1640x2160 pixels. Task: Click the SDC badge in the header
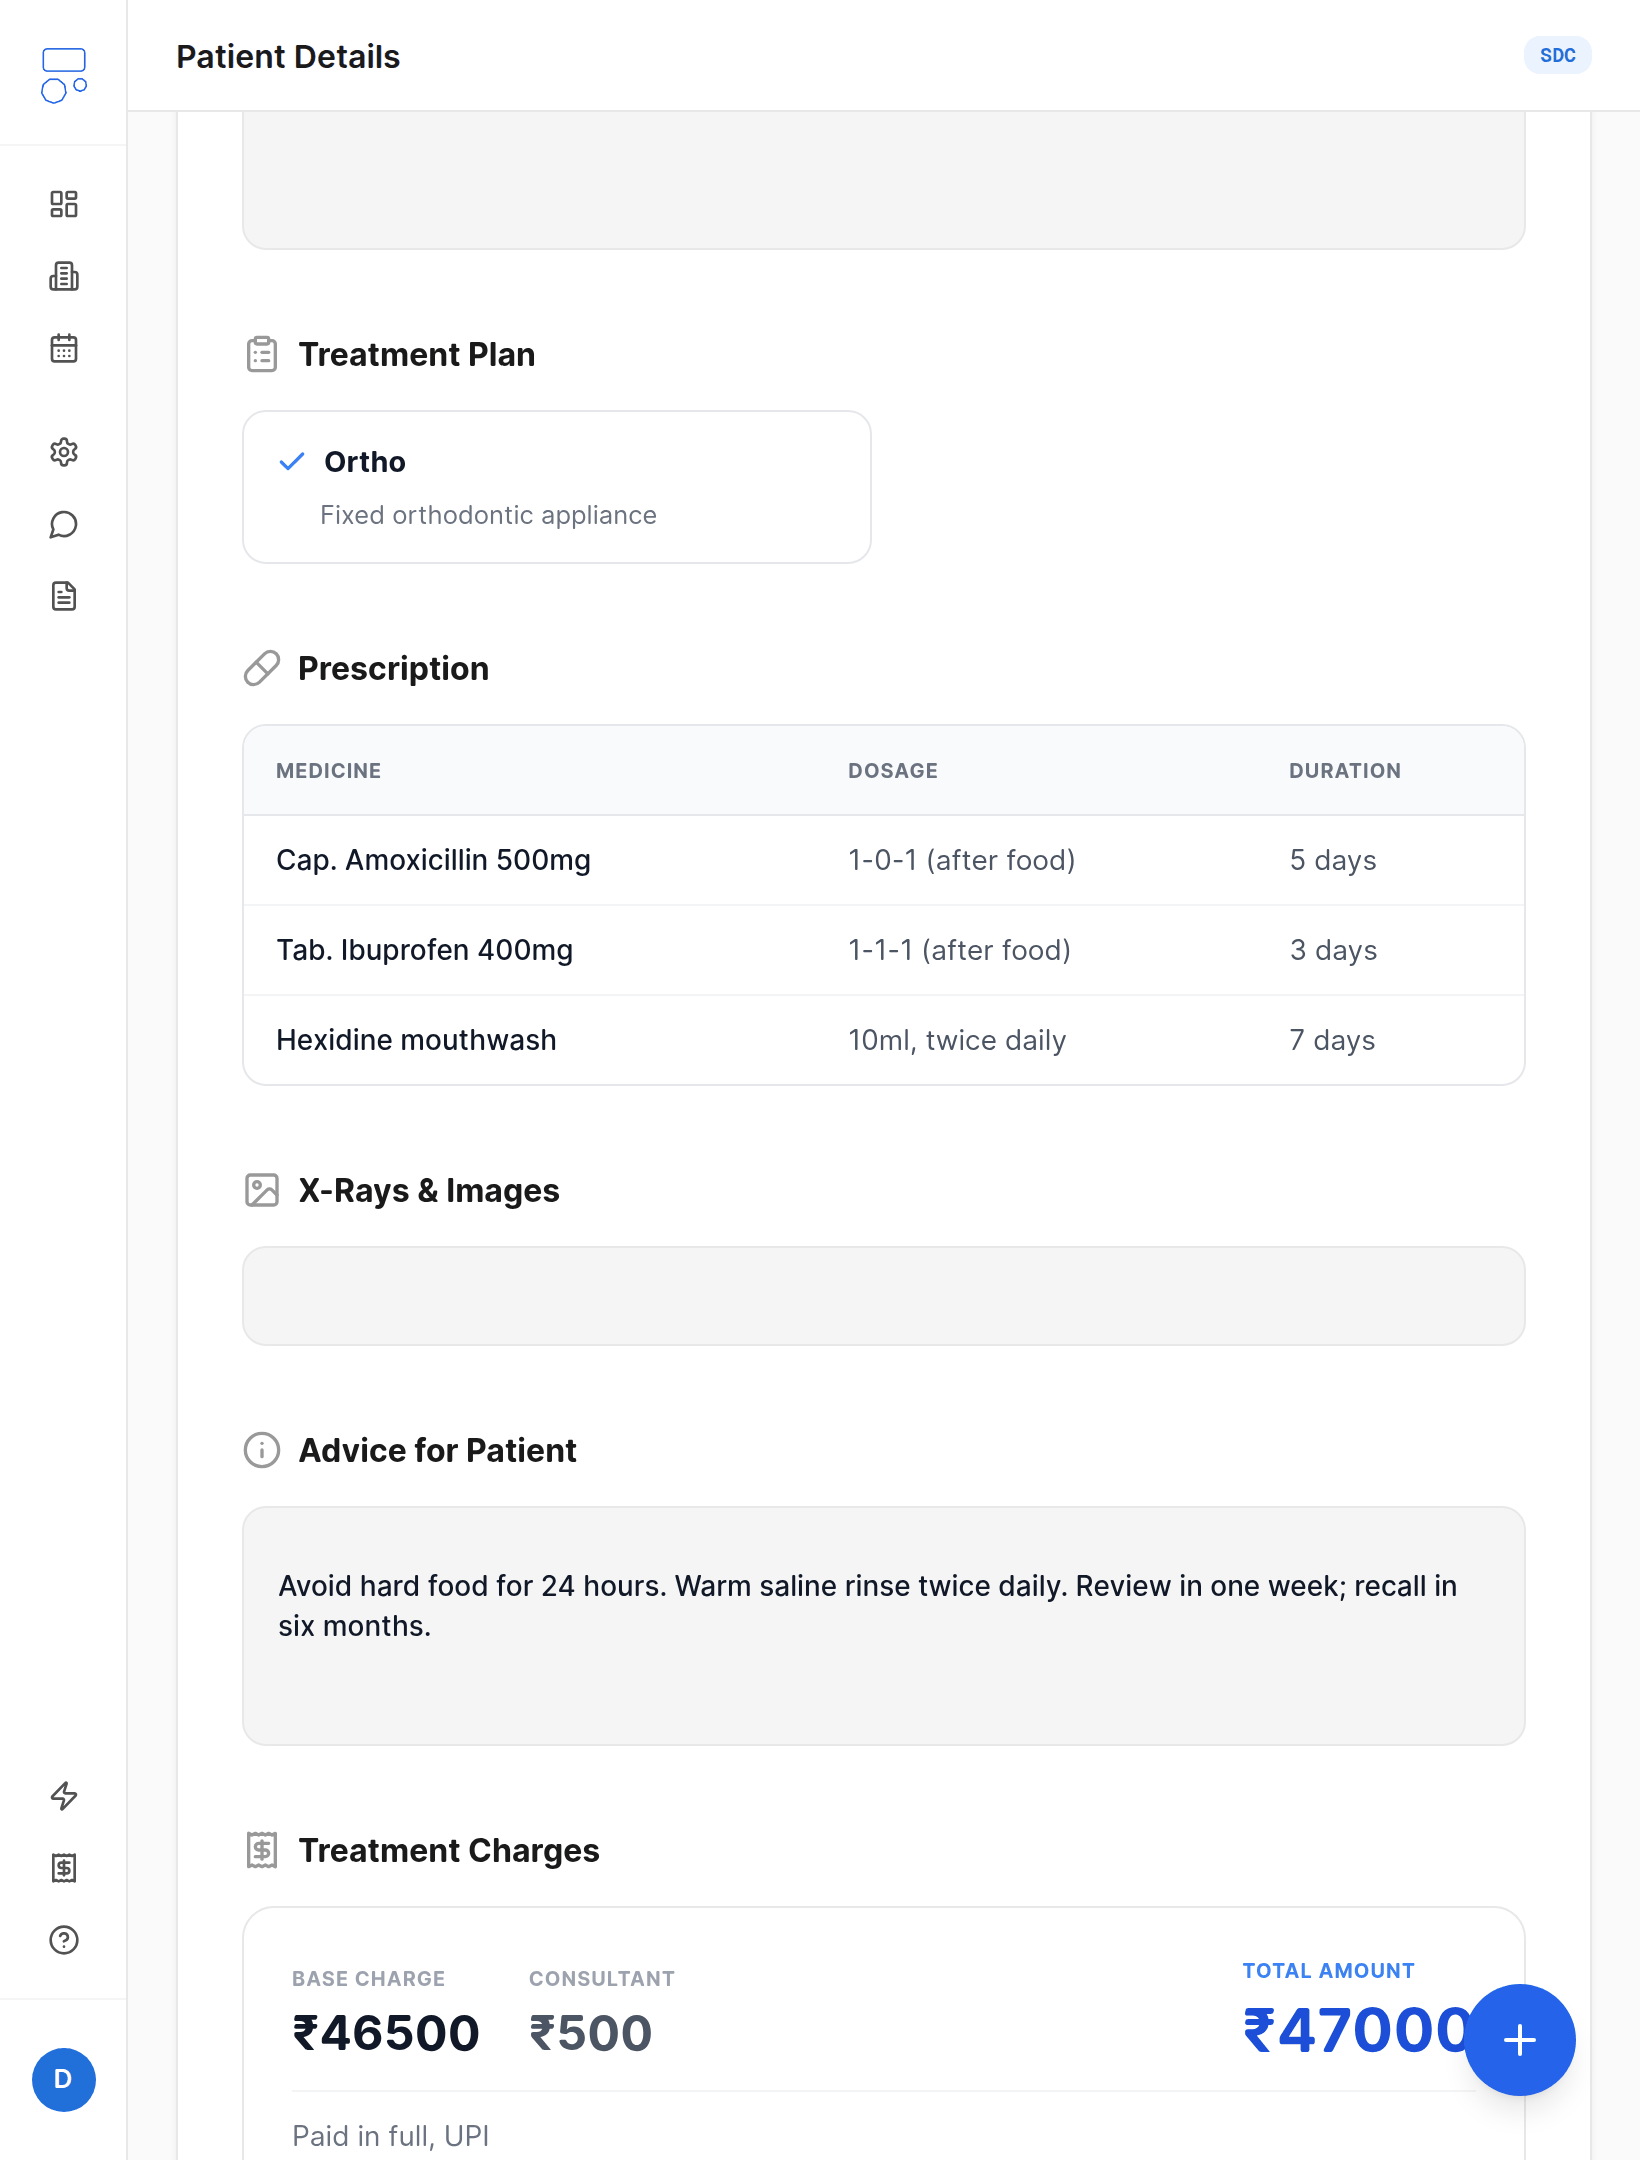tap(1558, 56)
